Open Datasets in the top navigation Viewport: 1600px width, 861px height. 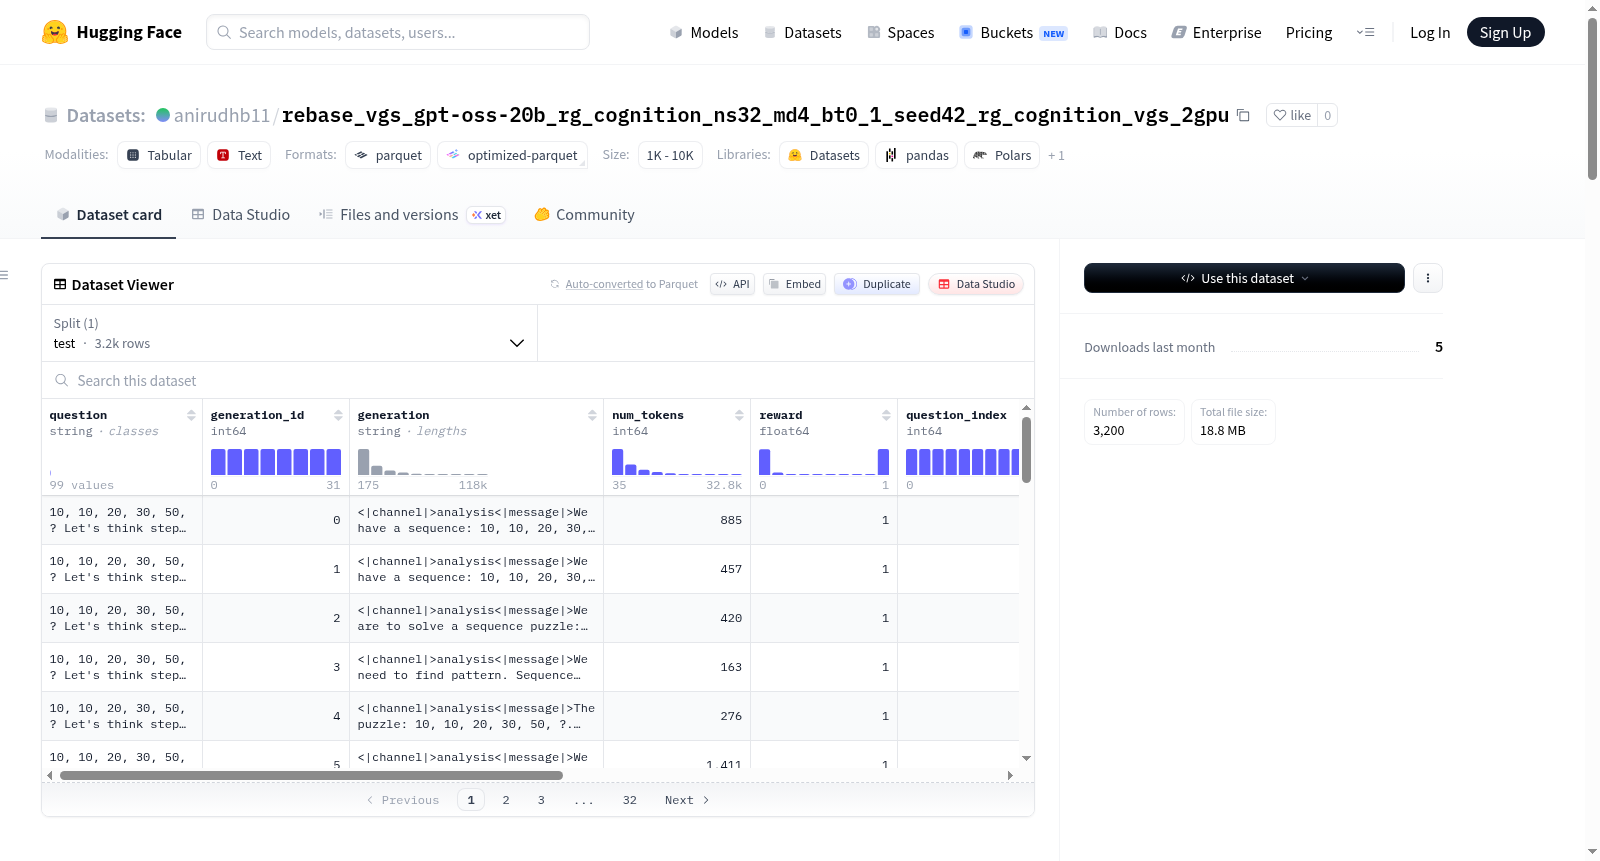[803, 33]
